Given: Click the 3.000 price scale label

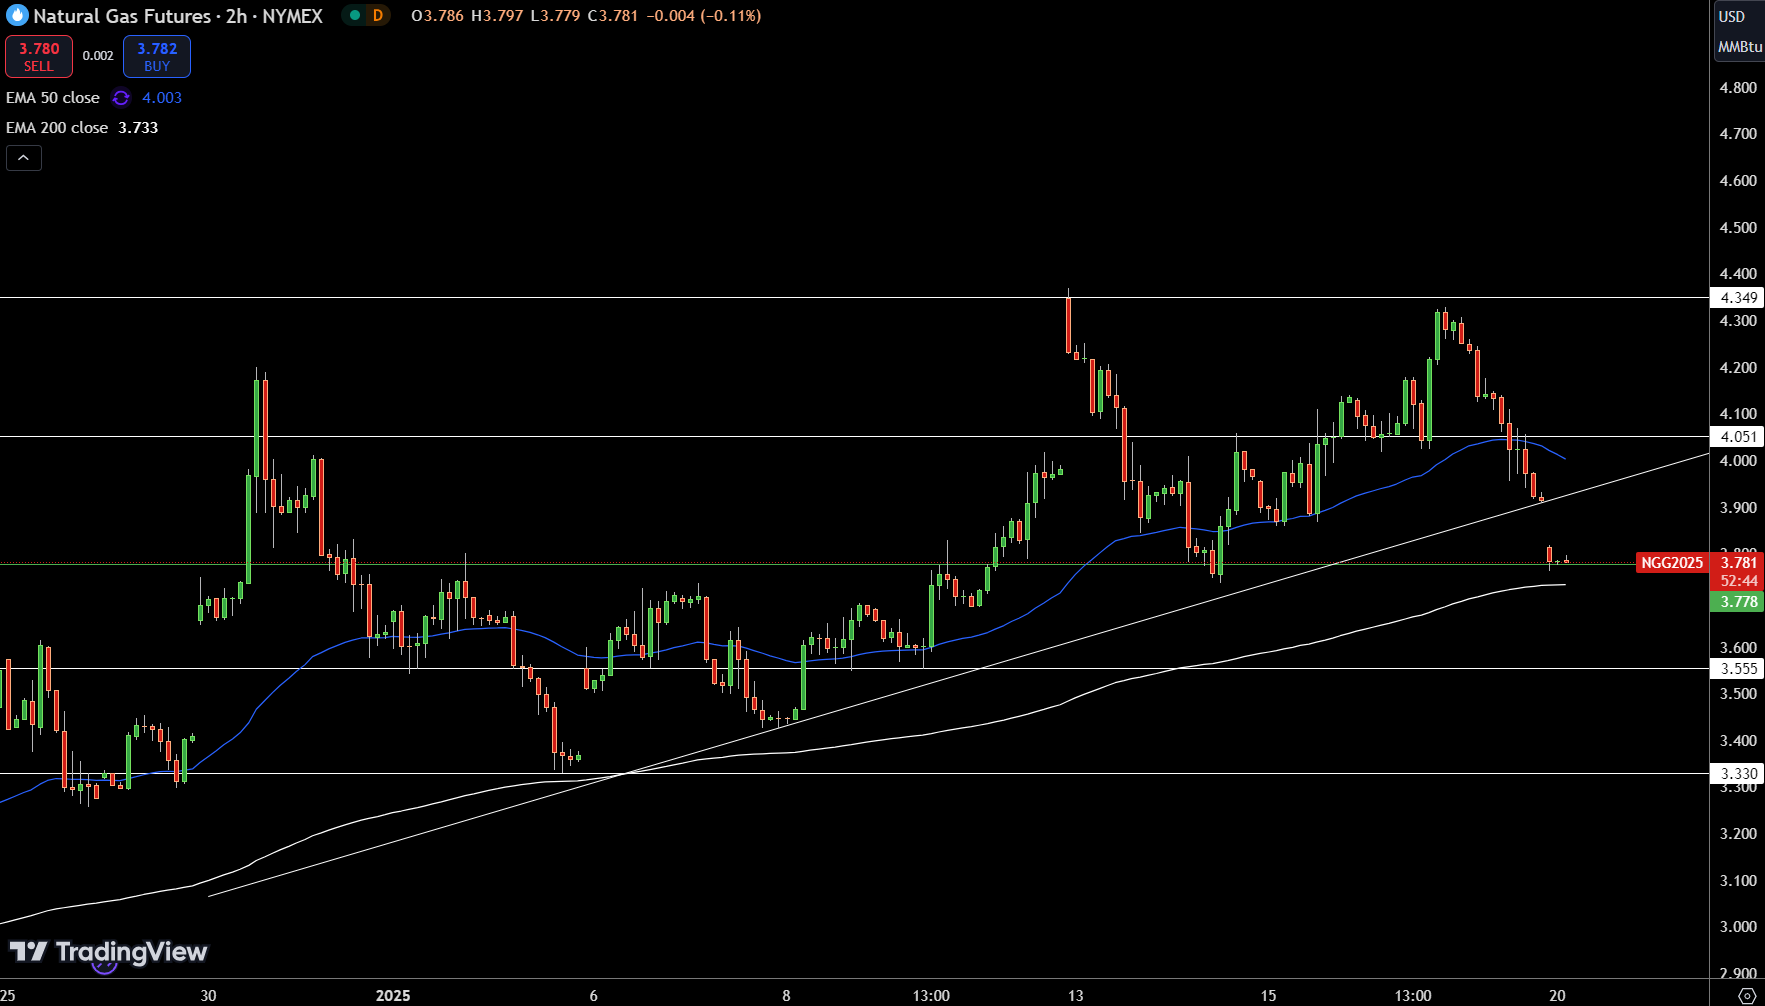Looking at the screenshot, I should click(x=1738, y=927).
